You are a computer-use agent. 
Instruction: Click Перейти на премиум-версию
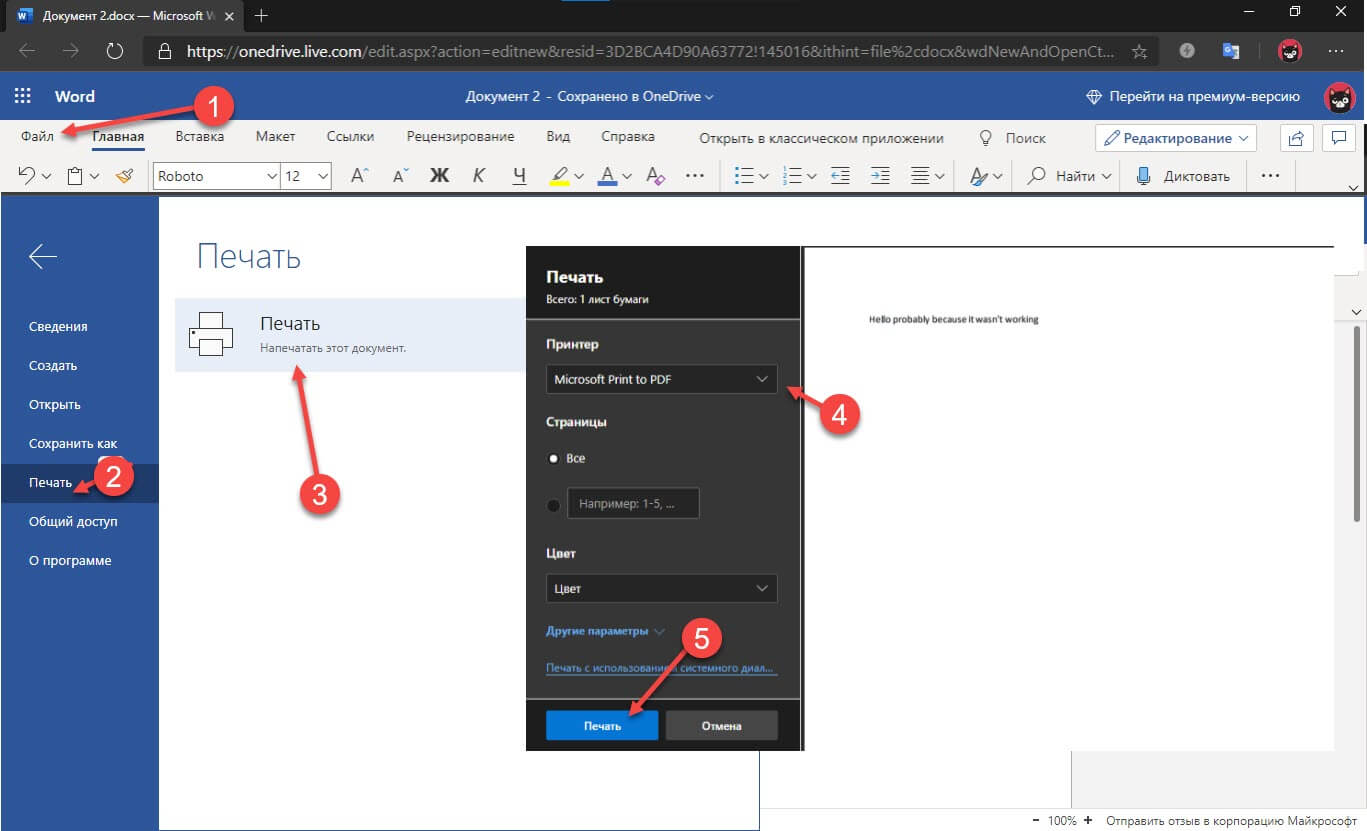coord(1193,97)
